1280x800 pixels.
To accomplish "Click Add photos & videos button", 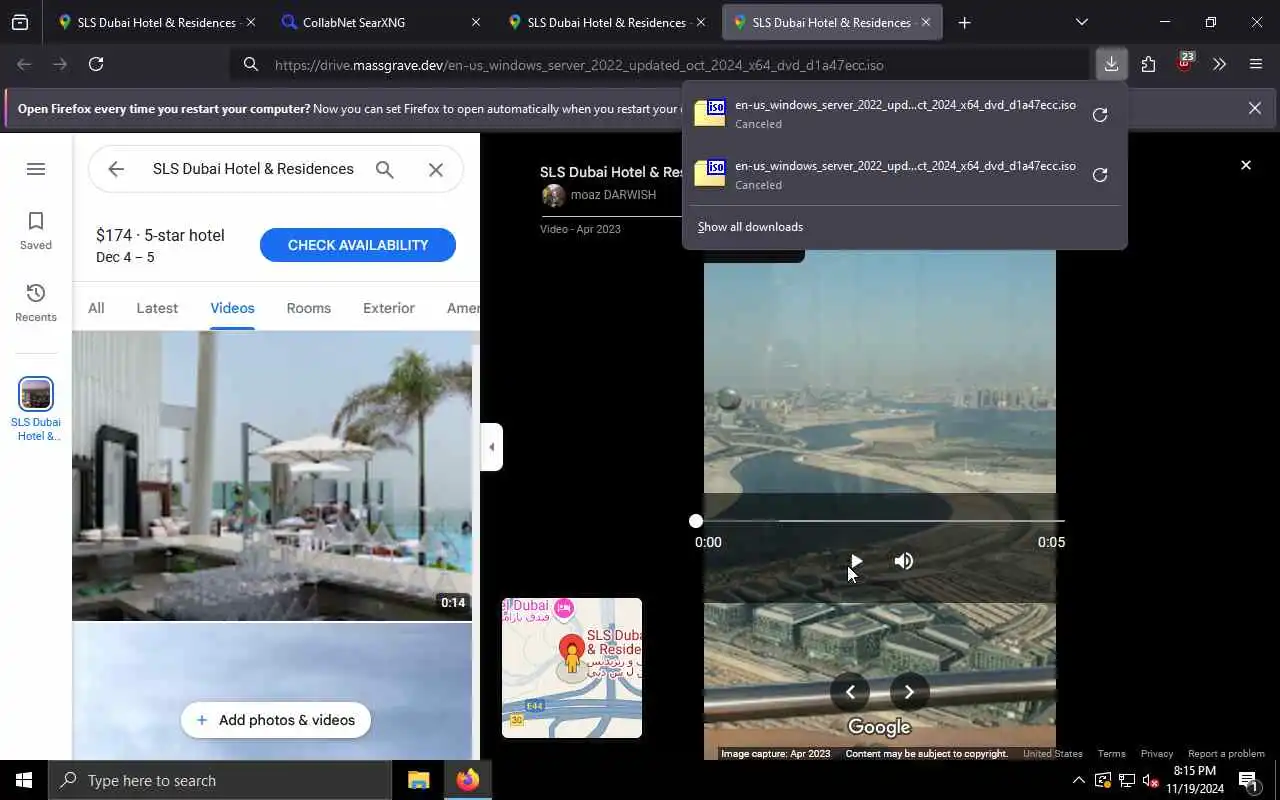I will tap(276, 720).
